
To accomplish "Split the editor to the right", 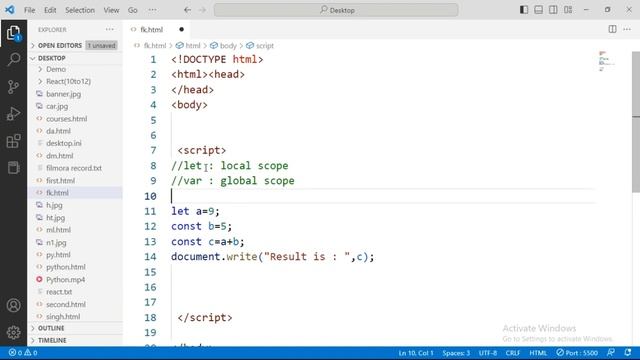I will [x=612, y=29].
